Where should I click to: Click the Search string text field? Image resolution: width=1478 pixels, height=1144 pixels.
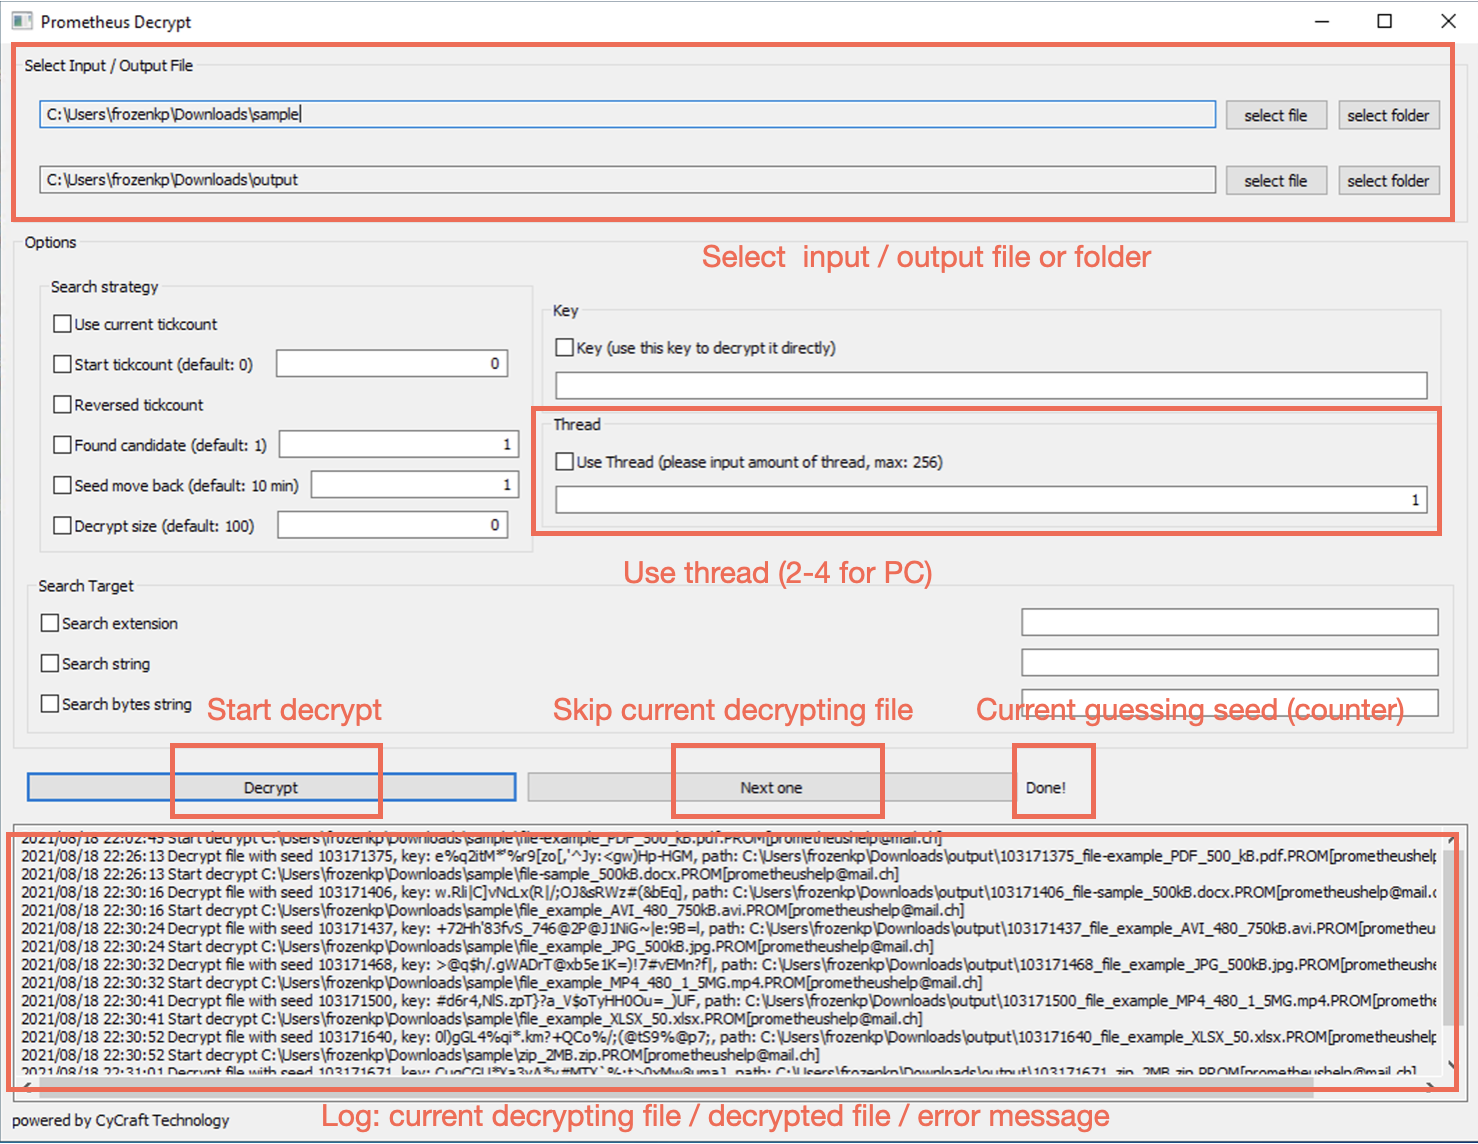point(1230,662)
